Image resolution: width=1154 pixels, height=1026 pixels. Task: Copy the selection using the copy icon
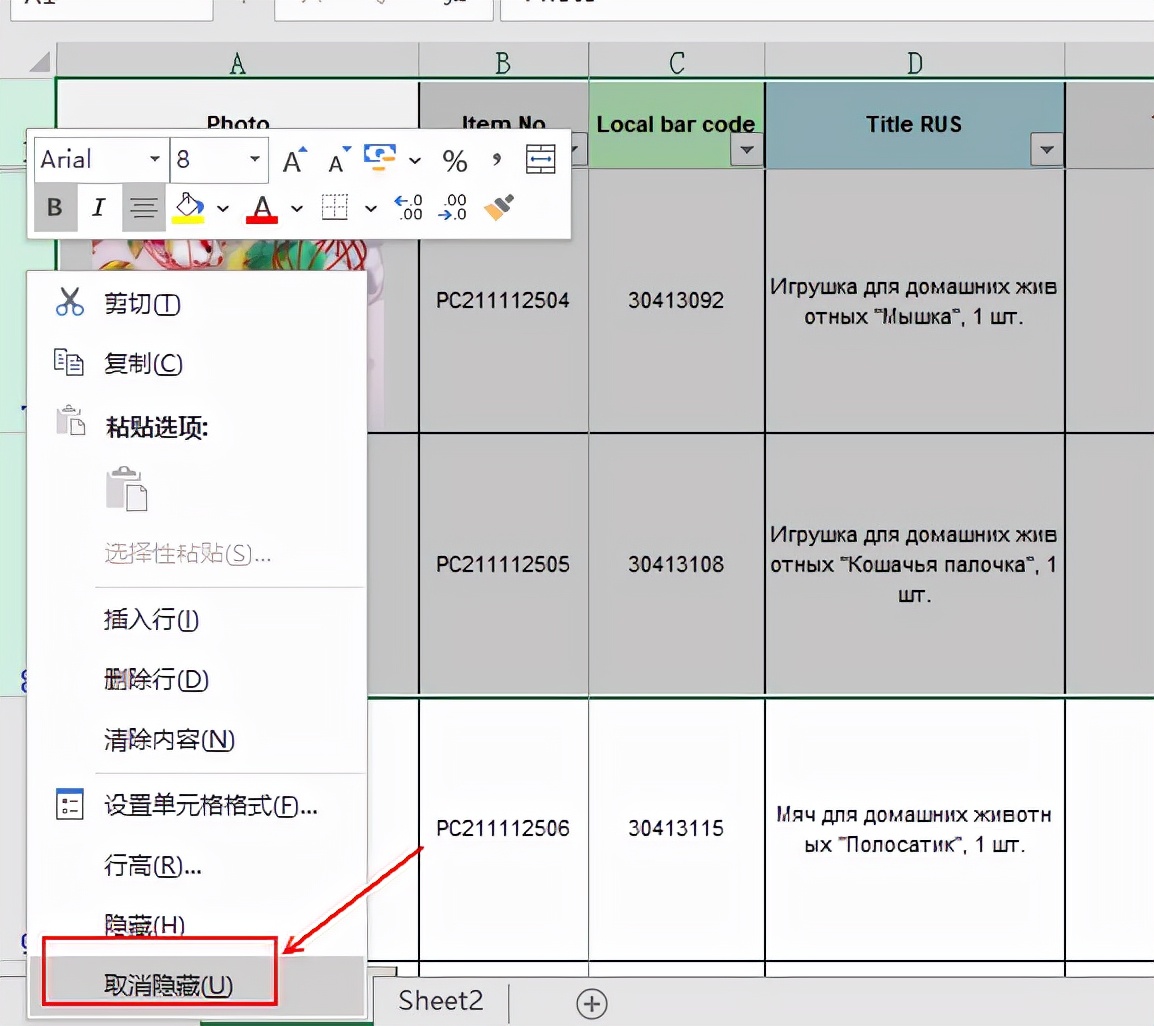click(x=70, y=363)
